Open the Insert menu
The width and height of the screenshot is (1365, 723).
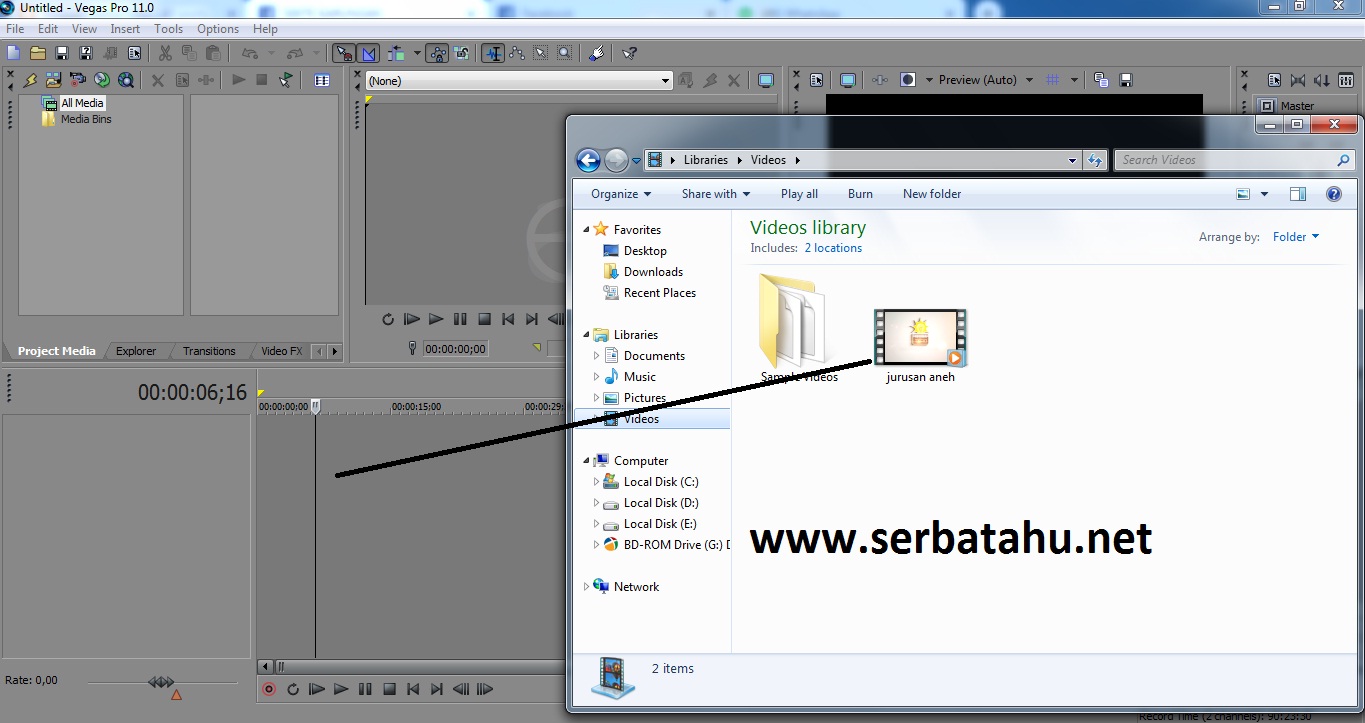click(x=125, y=29)
